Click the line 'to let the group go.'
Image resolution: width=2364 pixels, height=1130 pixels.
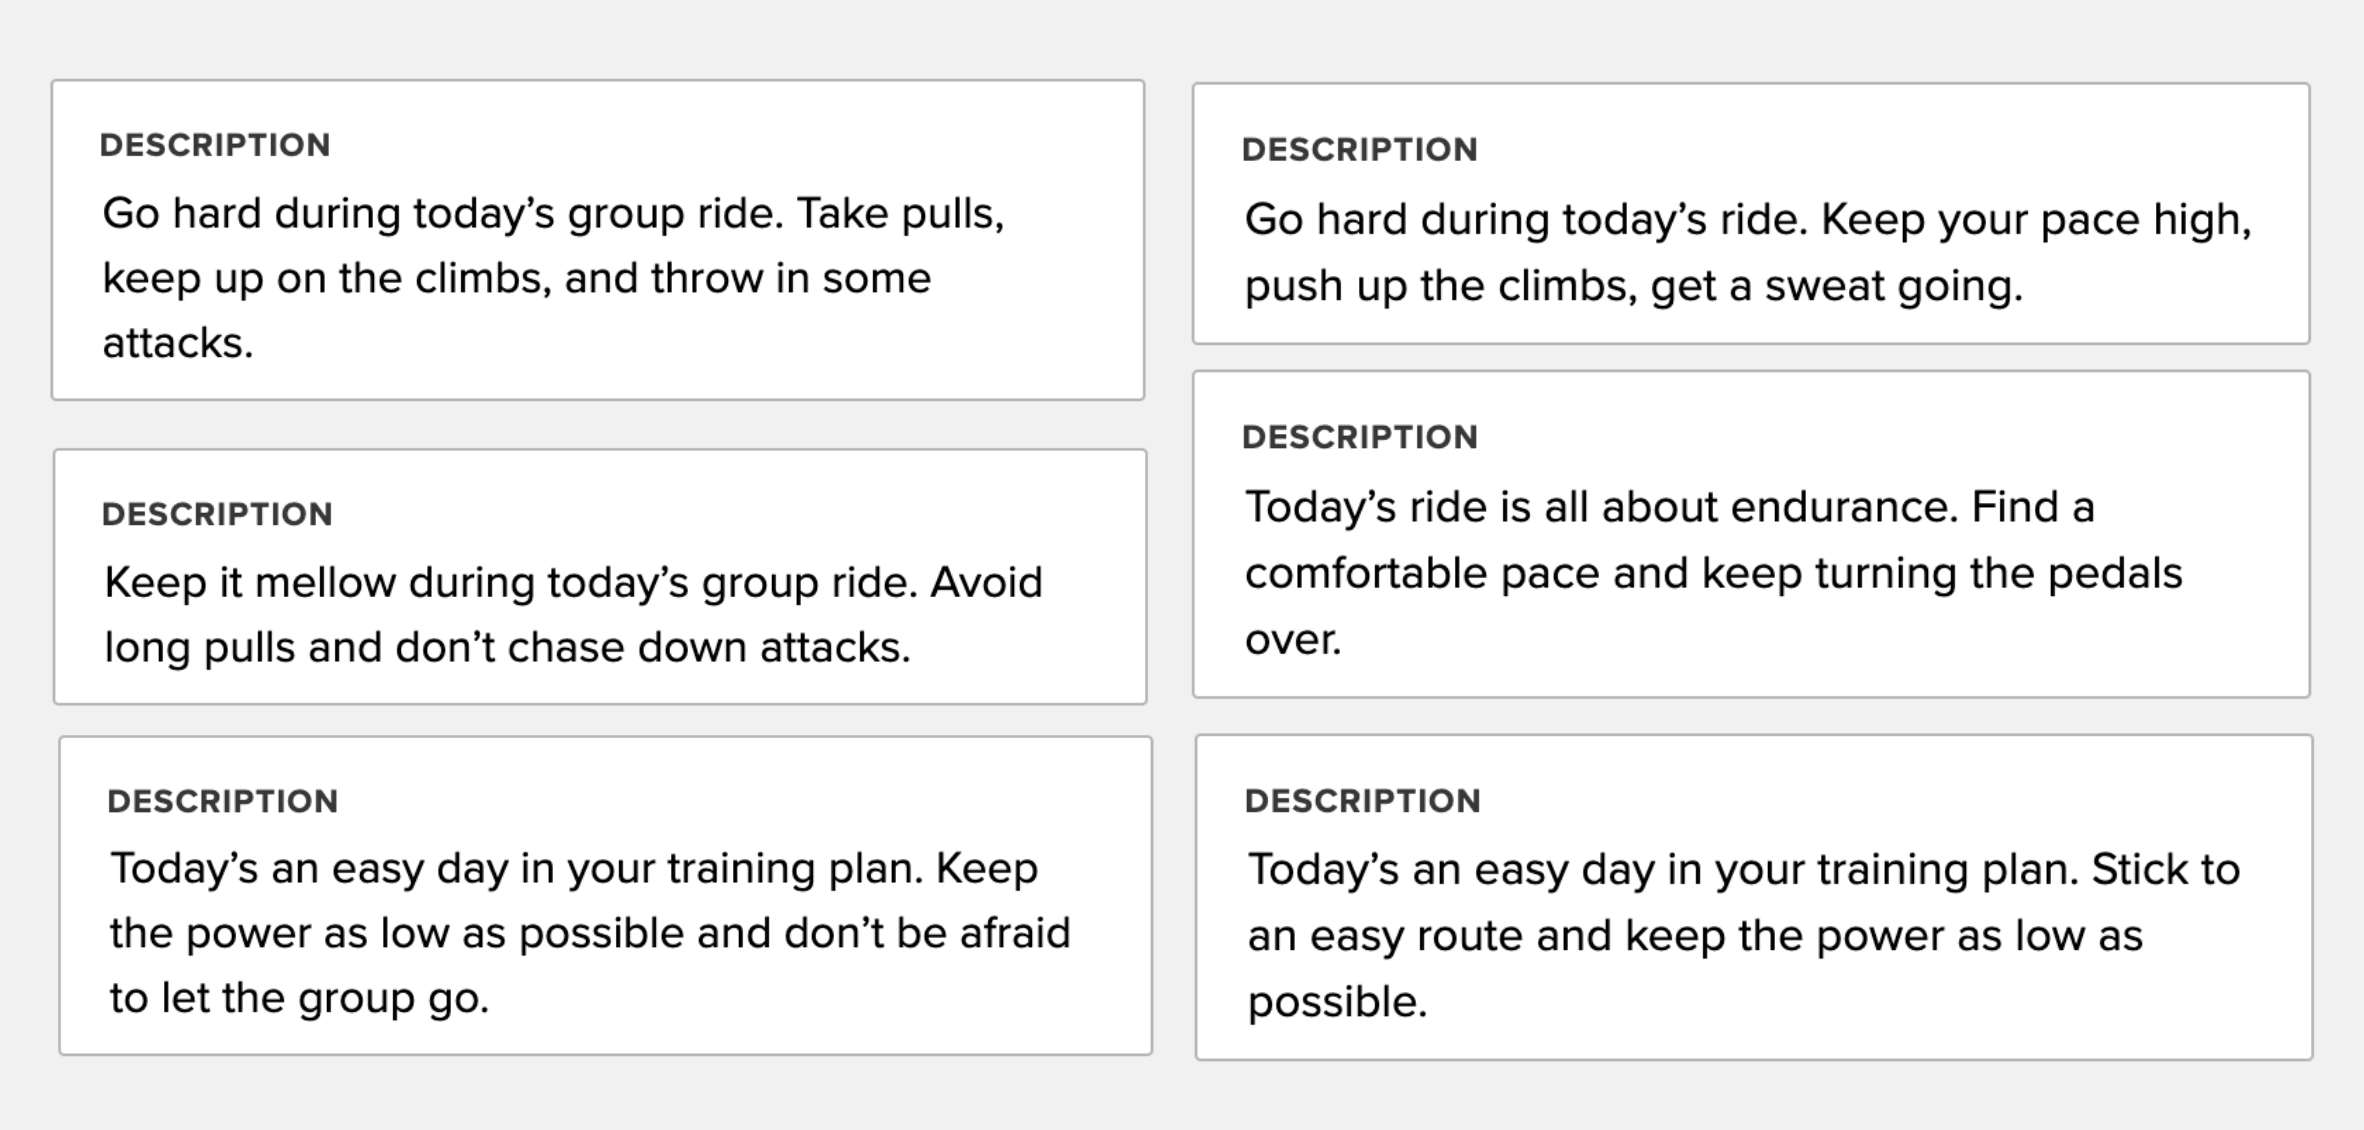299,998
